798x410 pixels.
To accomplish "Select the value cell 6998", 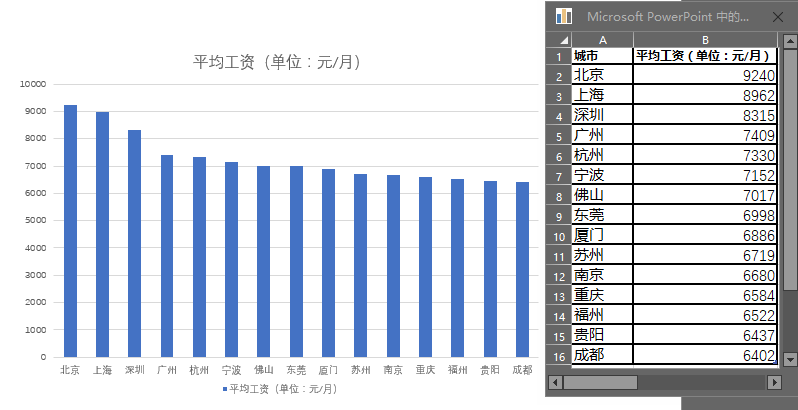I will pos(705,215).
